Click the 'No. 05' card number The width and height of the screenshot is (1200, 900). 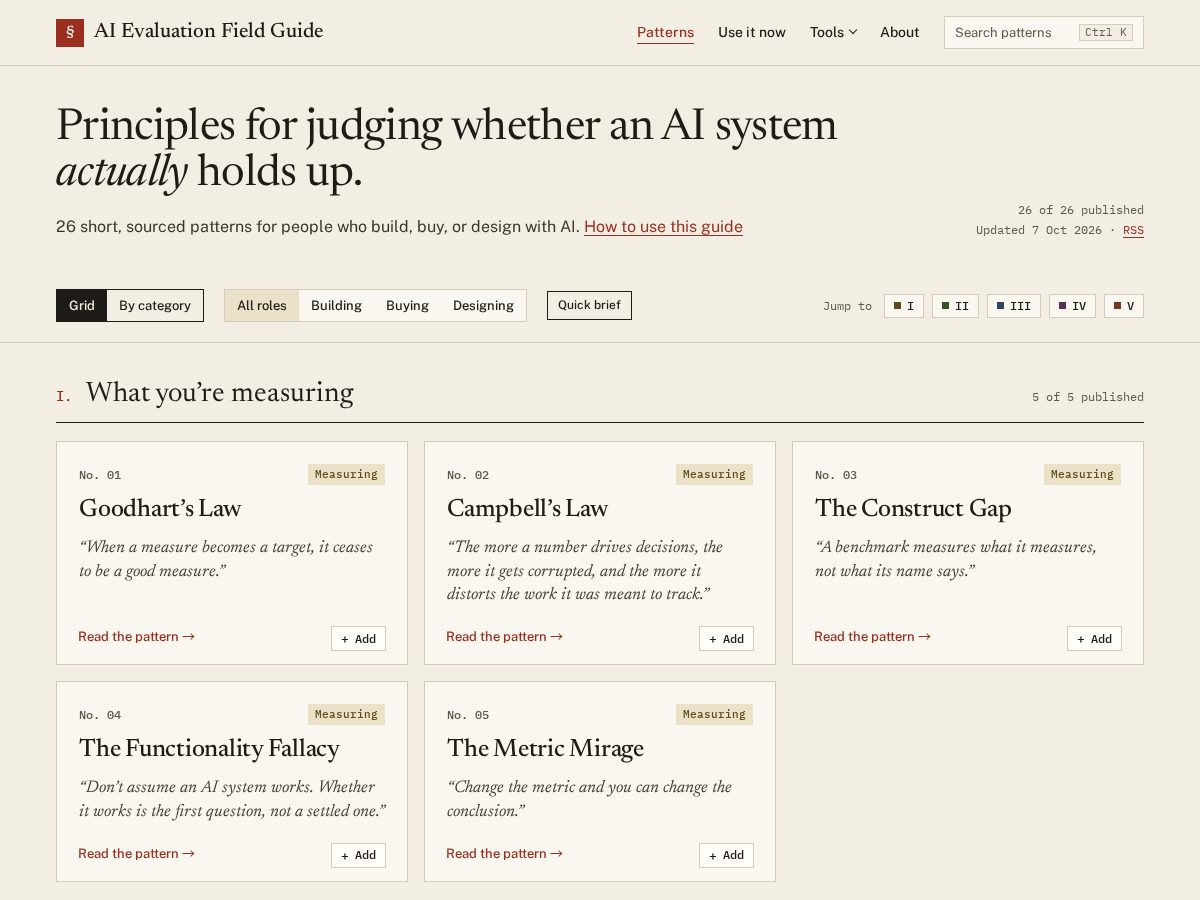pos(468,715)
